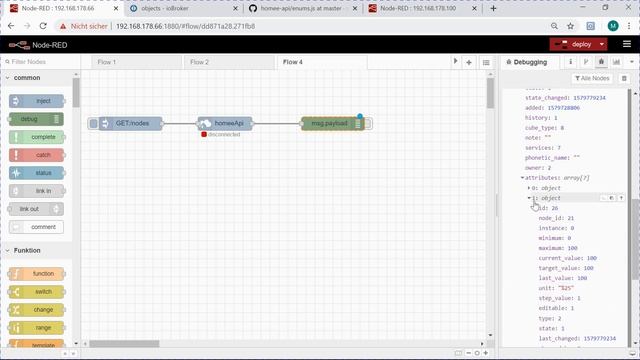Image resolution: width=640 pixels, height=360 pixels.
Task: Open the Alle Nodes filter button
Action: [592, 78]
